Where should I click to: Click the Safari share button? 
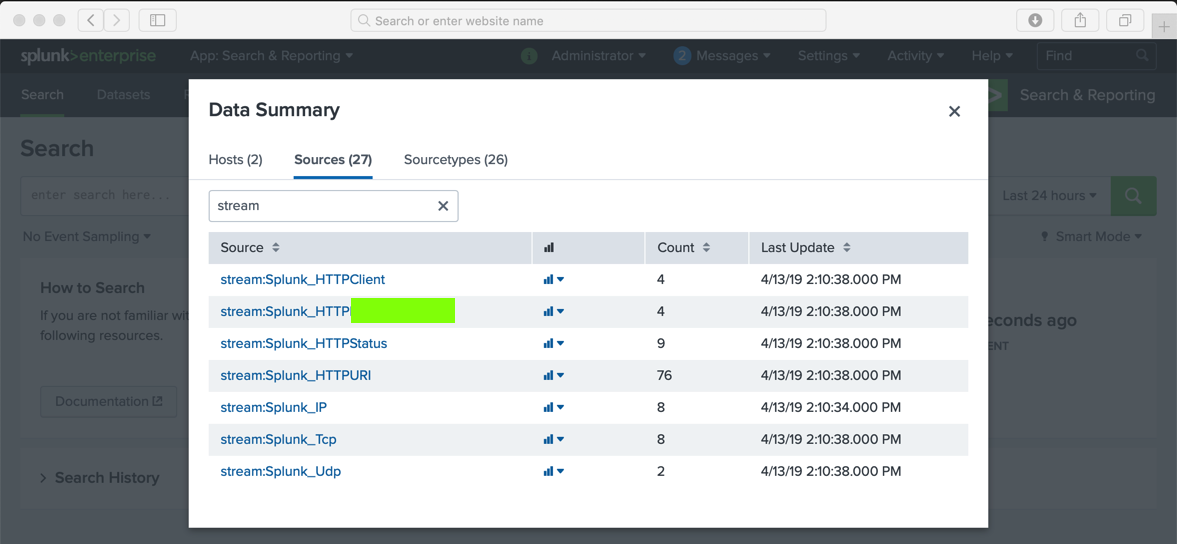1080,20
